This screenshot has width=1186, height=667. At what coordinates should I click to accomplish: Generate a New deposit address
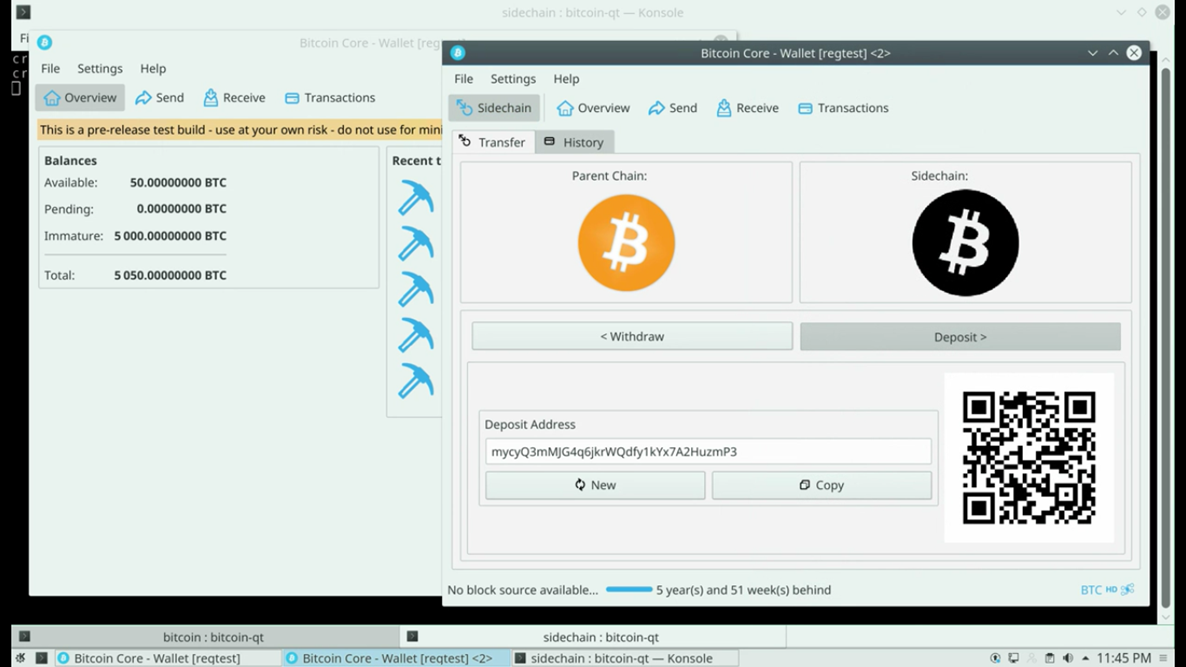595,485
